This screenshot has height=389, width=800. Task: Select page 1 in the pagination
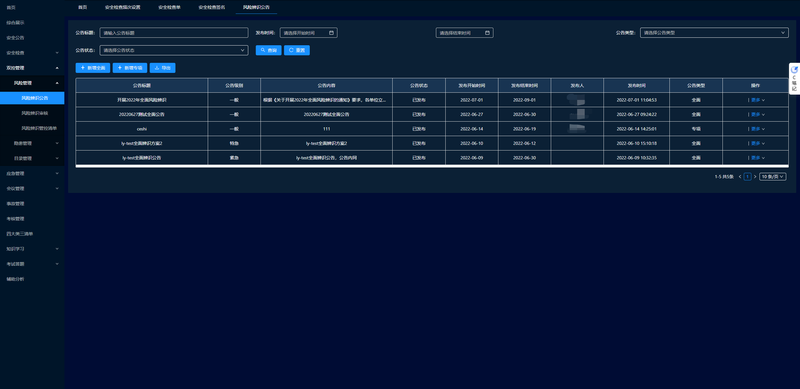click(747, 177)
